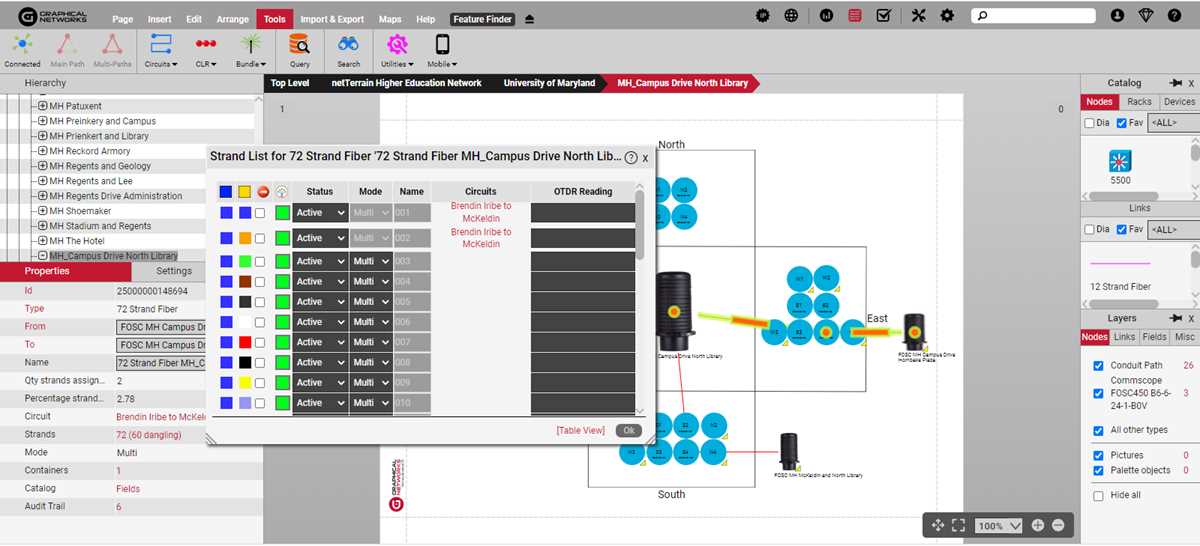Launch the Query tool
The image size is (1200, 546).
coord(299,49)
